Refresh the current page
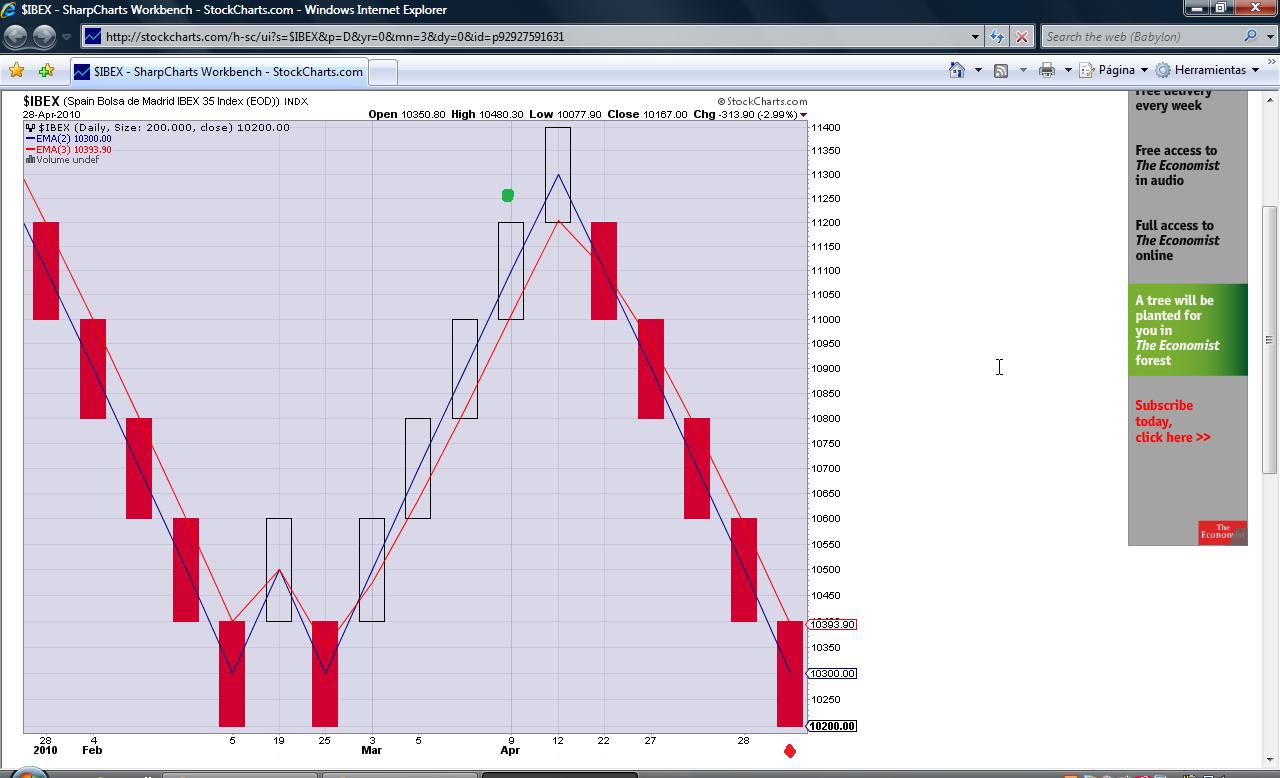 click(997, 37)
